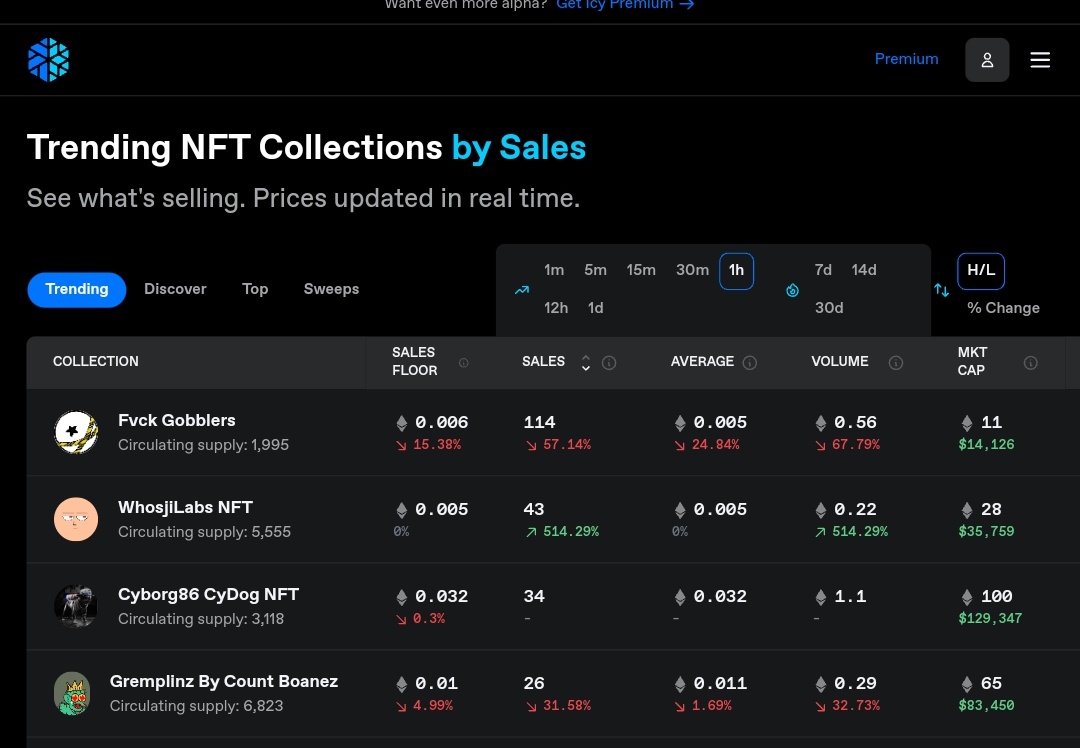Choose the 12h timeframe
The image size is (1080, 748).
tap(556, 308)
